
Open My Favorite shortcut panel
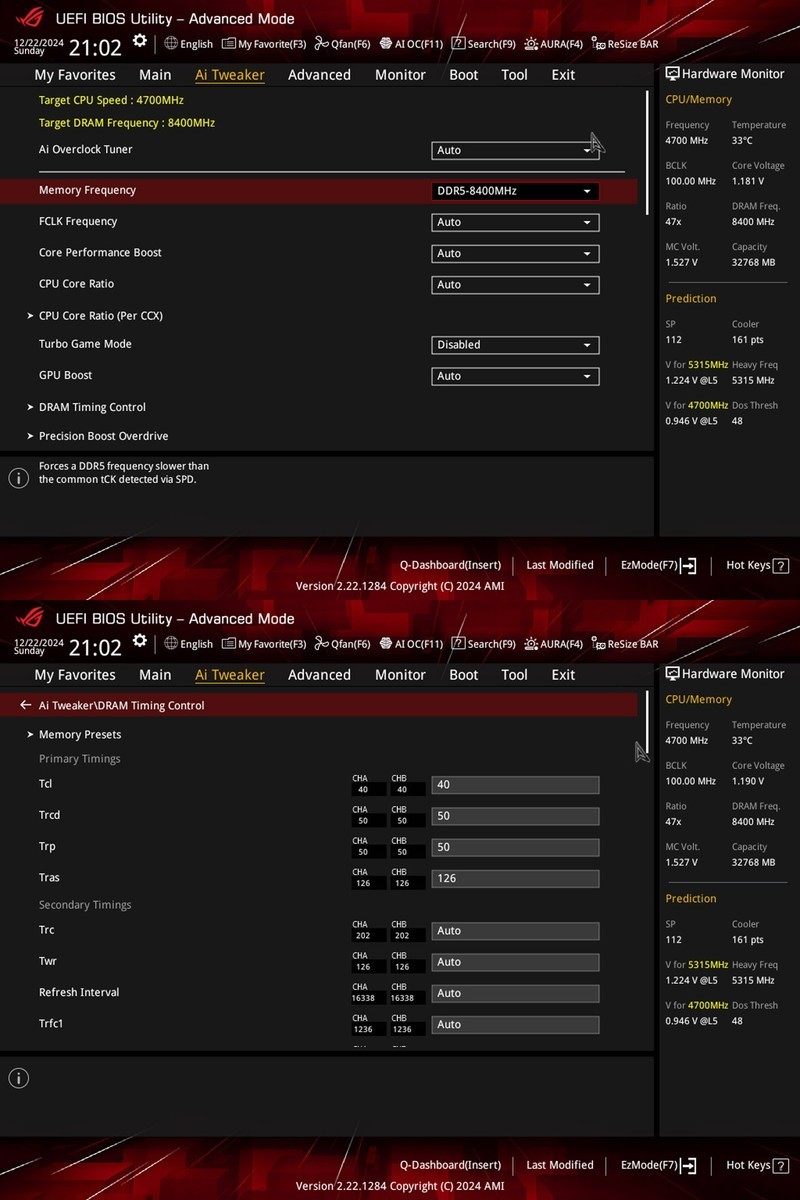[x=263, y=43]
